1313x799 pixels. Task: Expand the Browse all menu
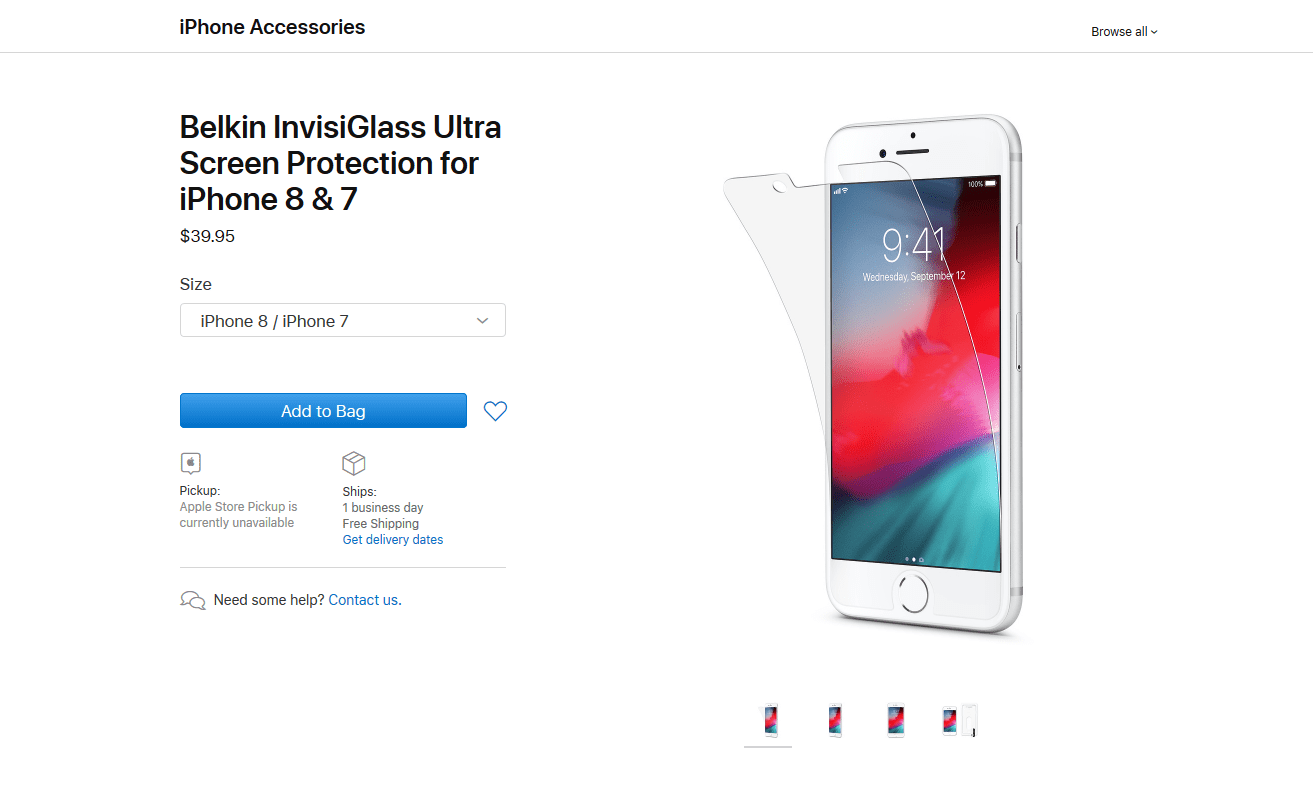tap(1124, 32)
